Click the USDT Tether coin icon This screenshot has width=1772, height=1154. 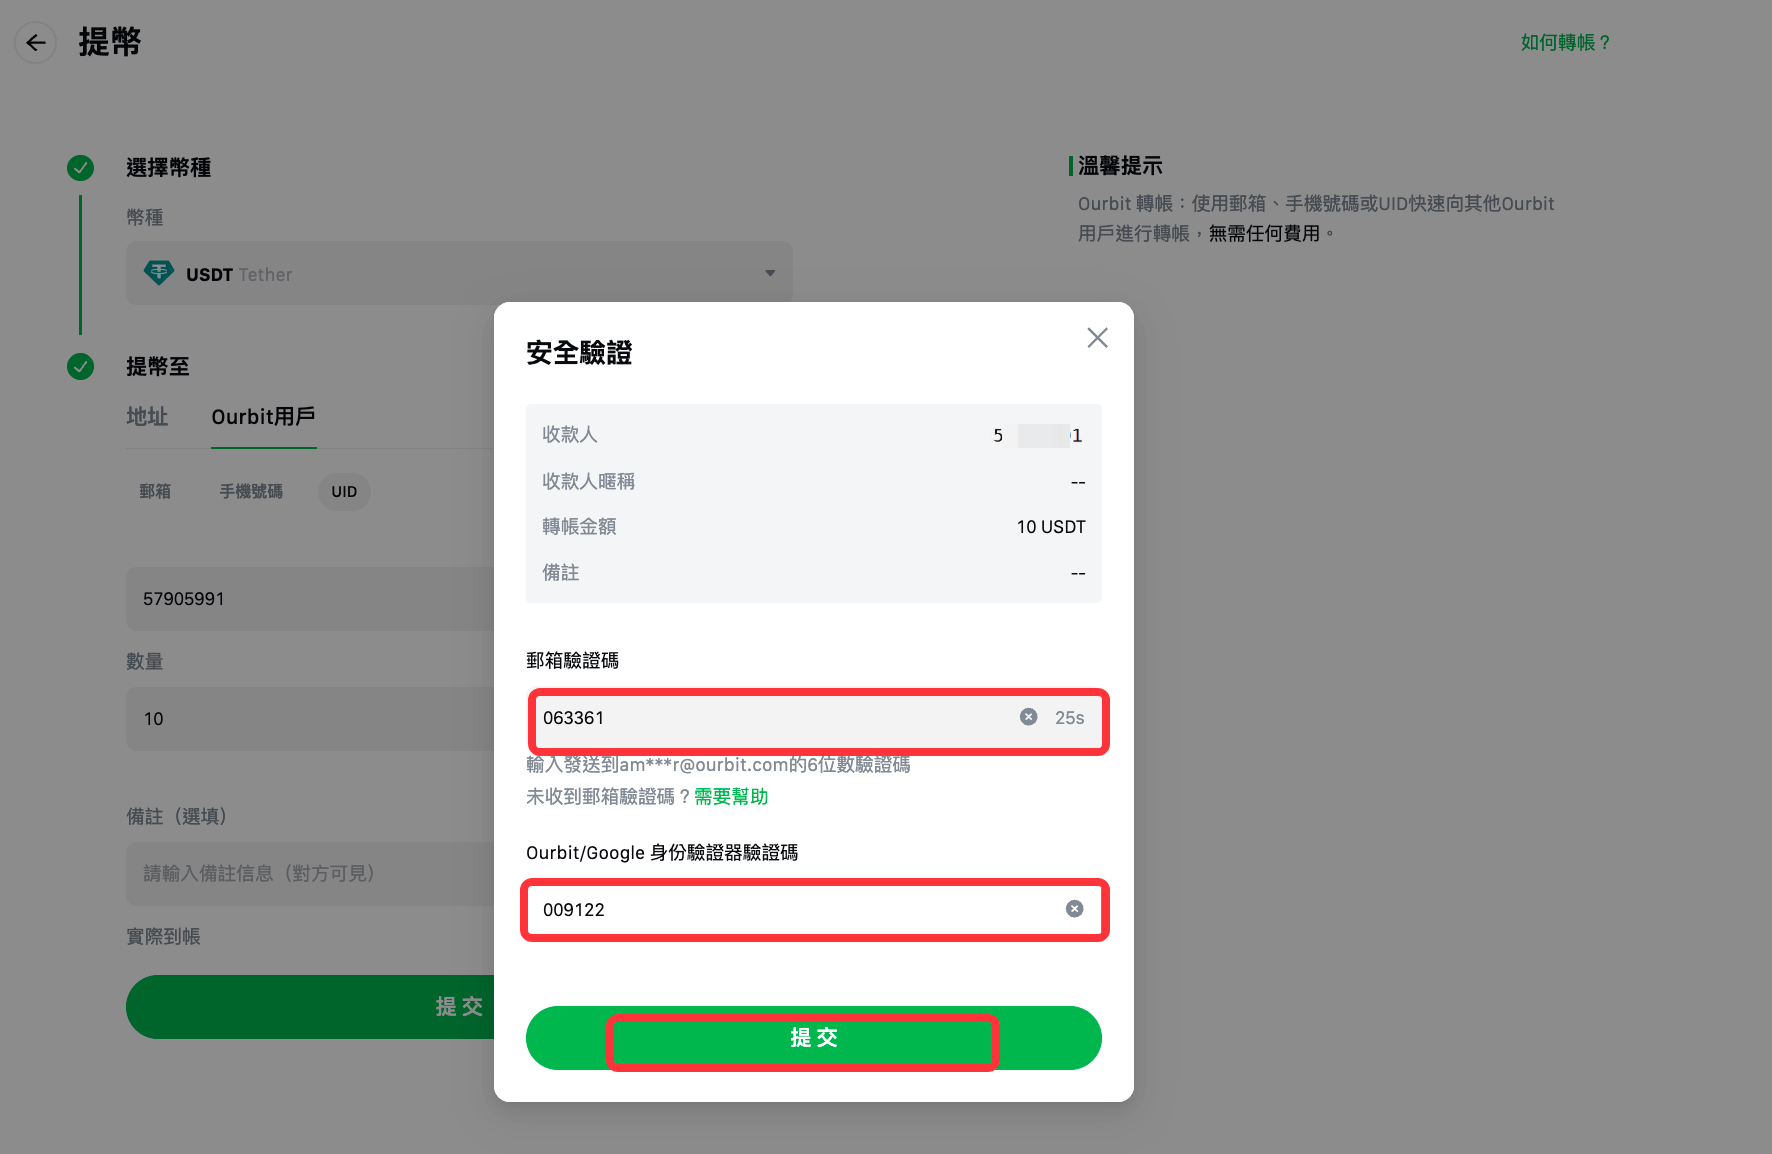coord(159,273)
